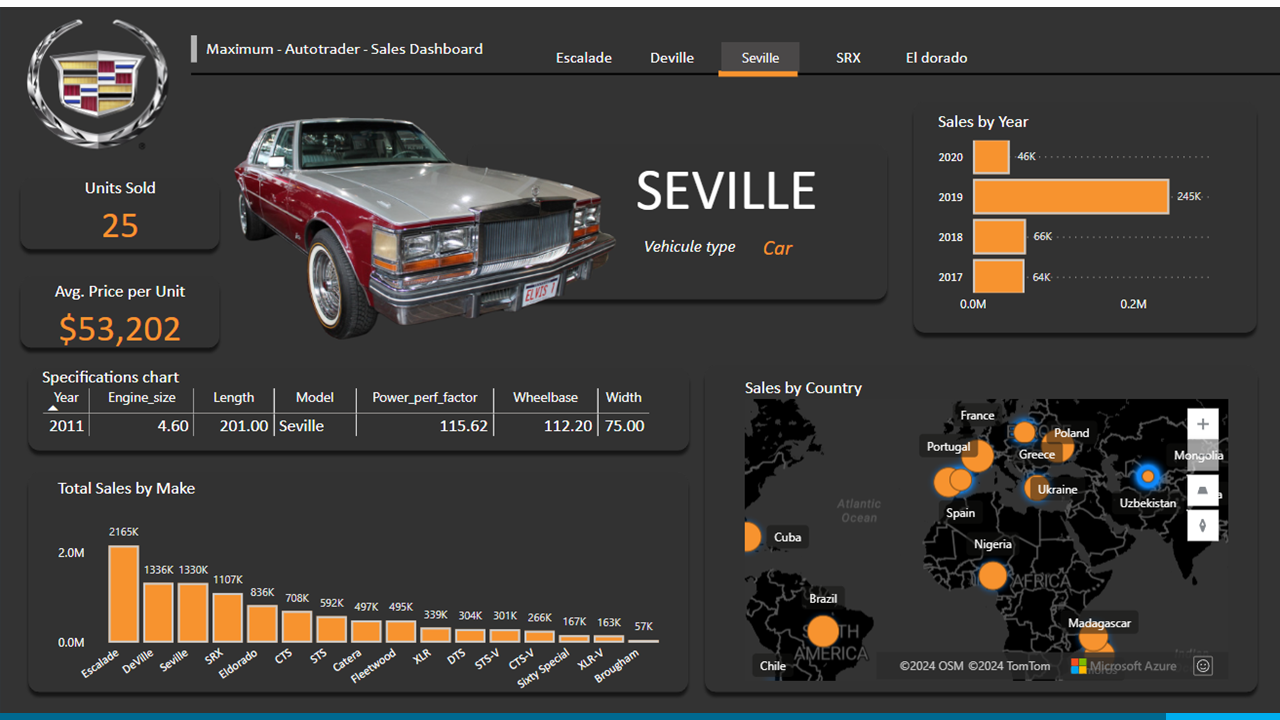Click the 245K data label
The width and height of the screenshot is (1280, 720).
(x=1189, y=197)
